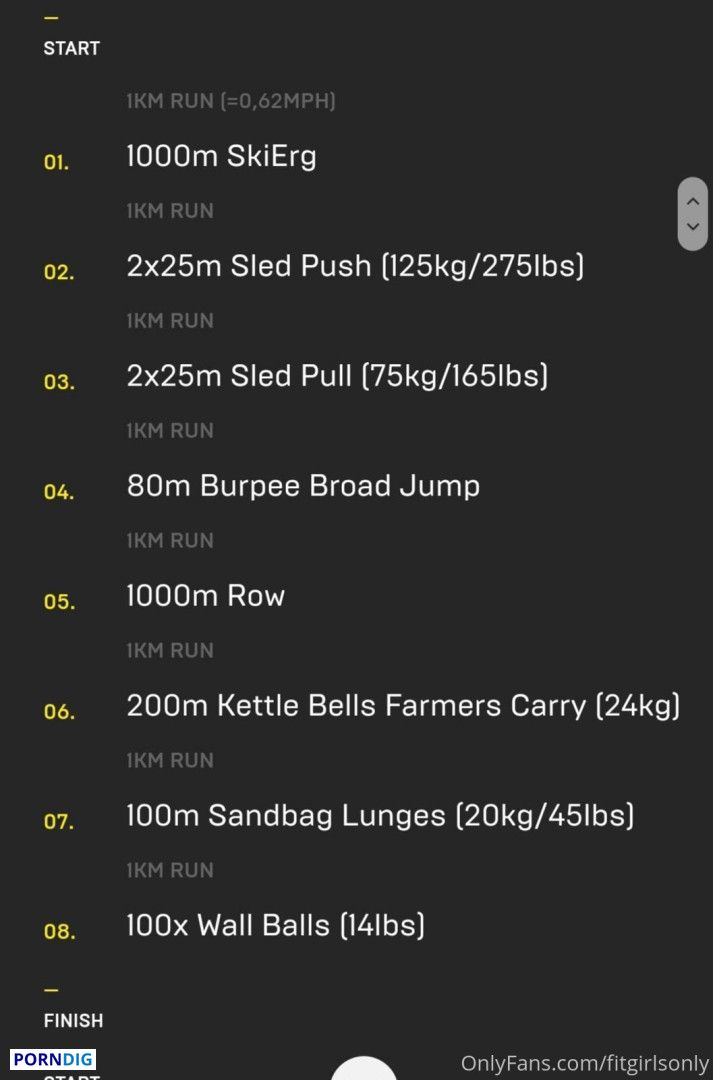Screen dimensions: 713x1080
Task: Select the 1000m SkiErg station
Action: [x=221, y=156]
